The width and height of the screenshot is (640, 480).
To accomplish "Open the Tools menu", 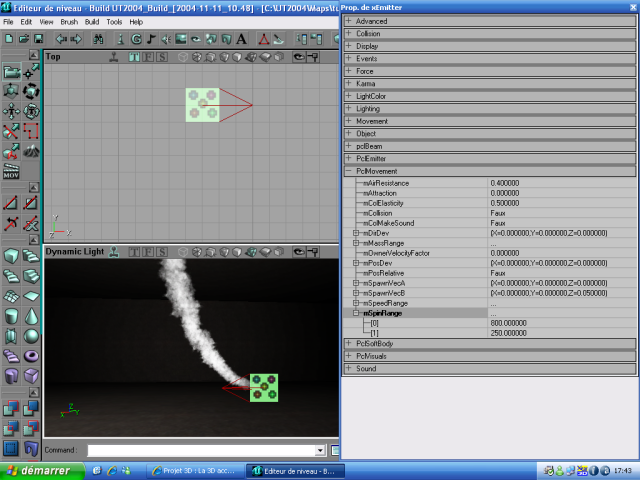I will pyautogui.click(x=115, y=21).
